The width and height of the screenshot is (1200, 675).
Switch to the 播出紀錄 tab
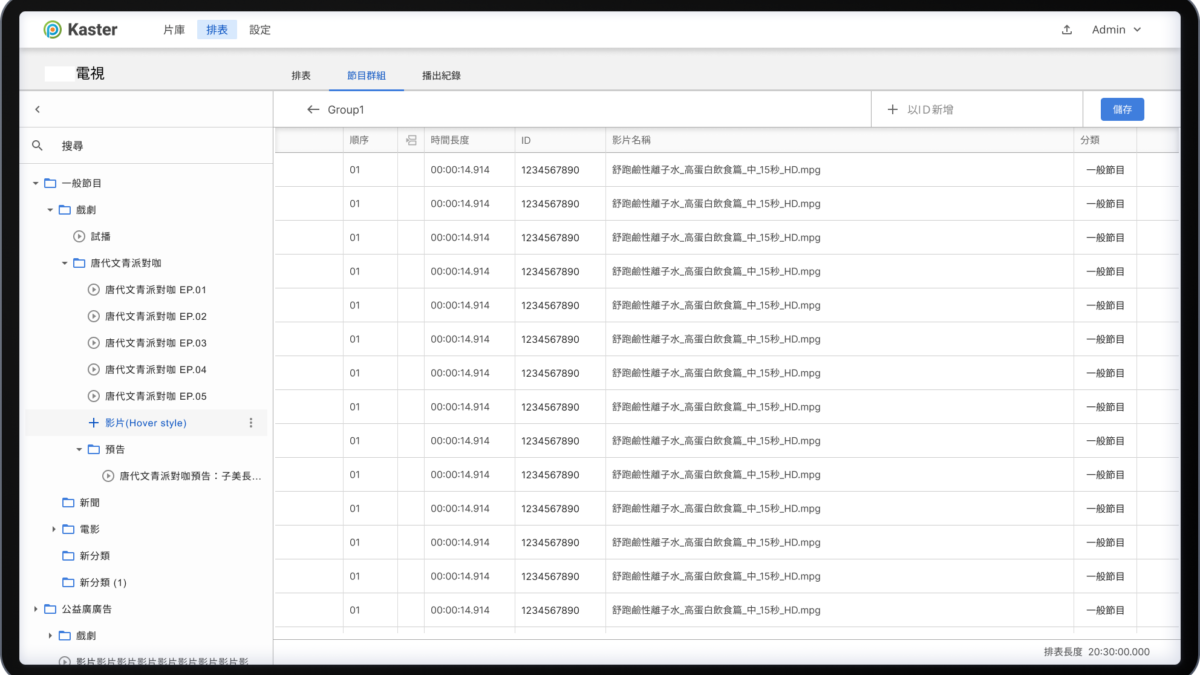pyautogui.click(x=441, y=76)
